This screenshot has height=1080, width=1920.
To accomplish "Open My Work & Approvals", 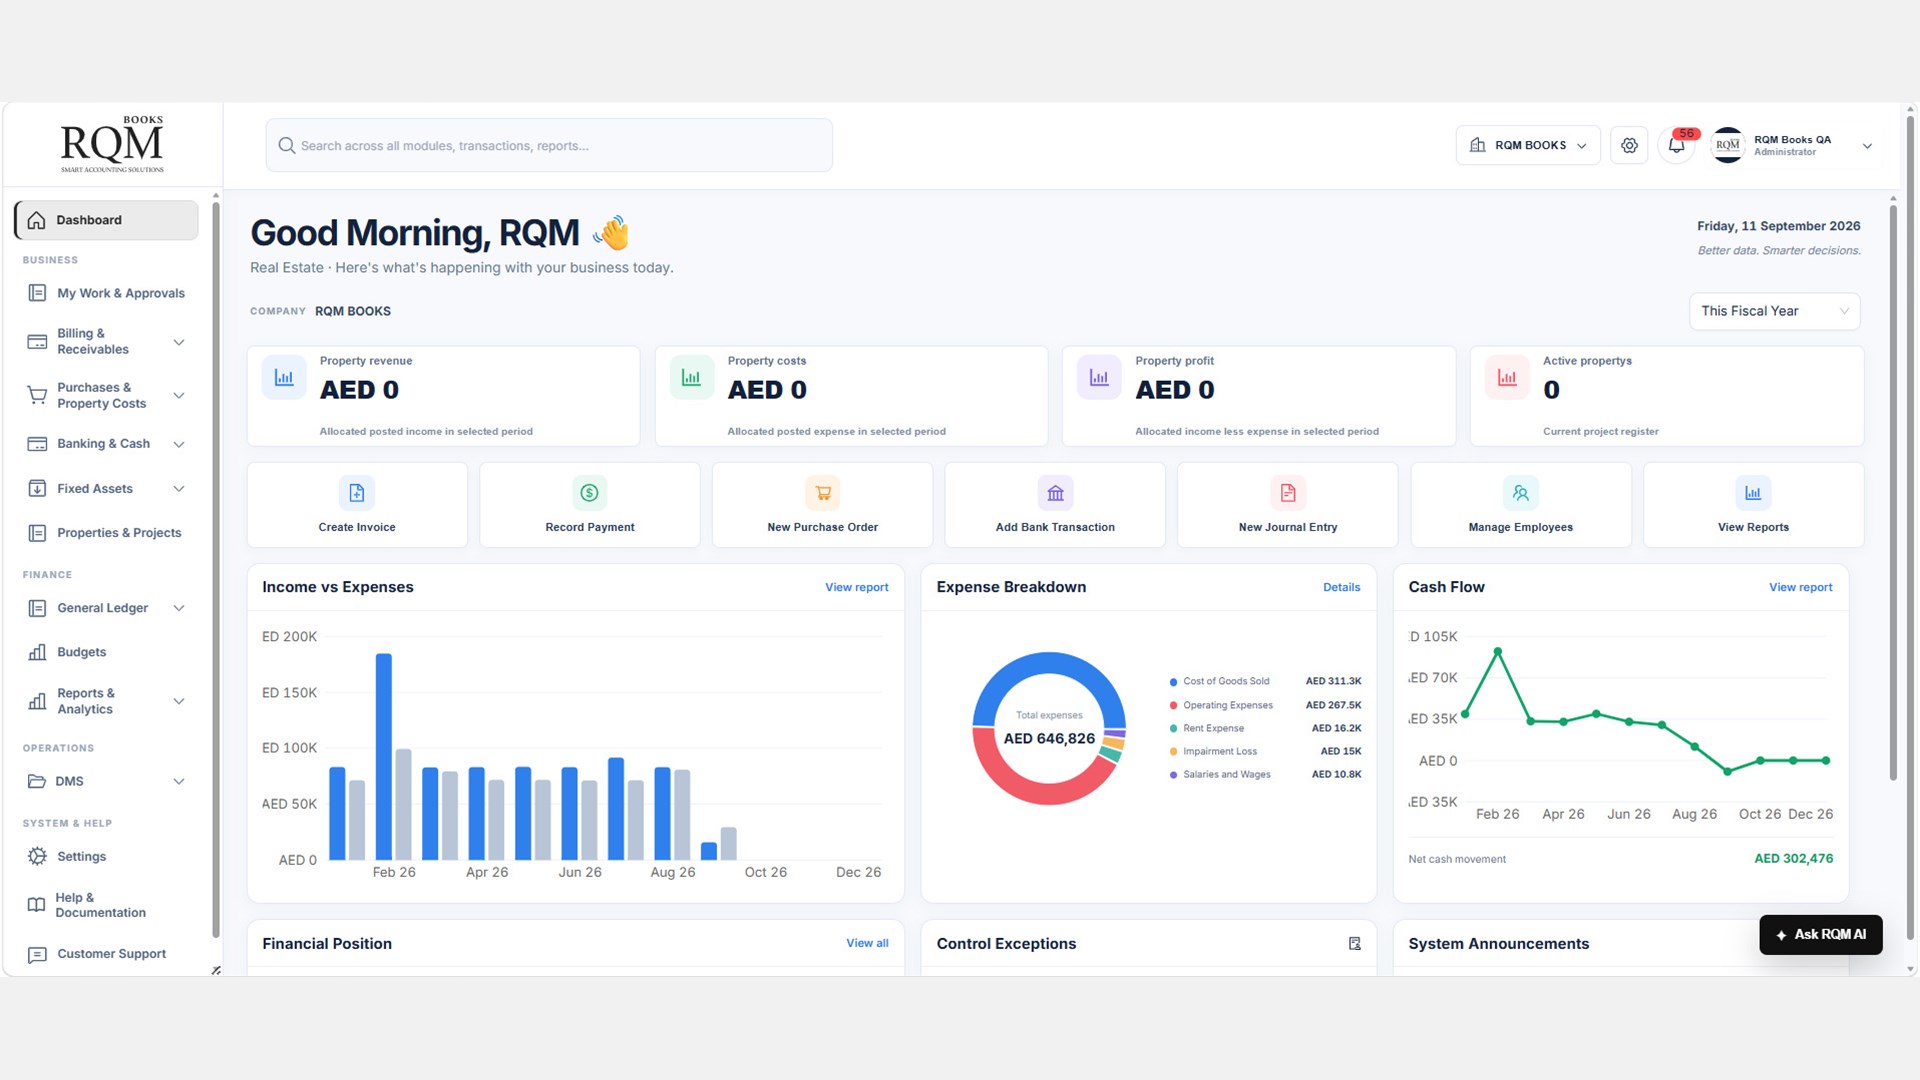I will coord(106,293).
